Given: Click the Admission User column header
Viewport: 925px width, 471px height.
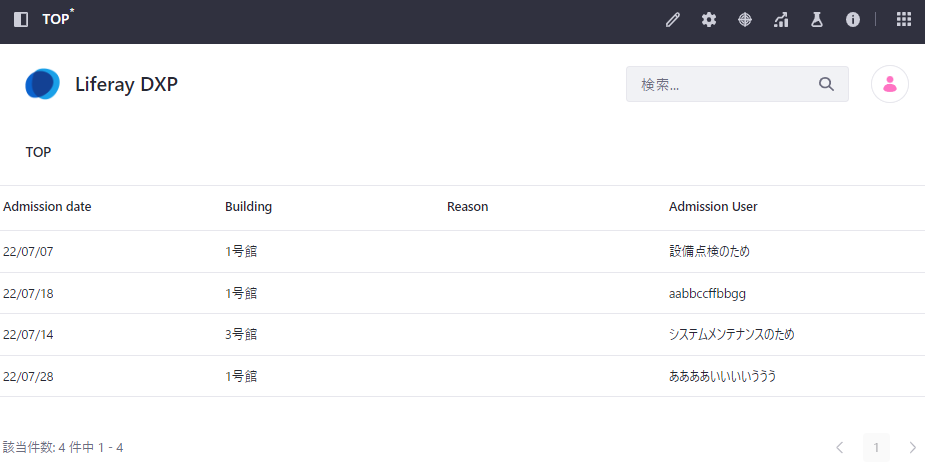Looking at the screenshot, I should point(713,207).
